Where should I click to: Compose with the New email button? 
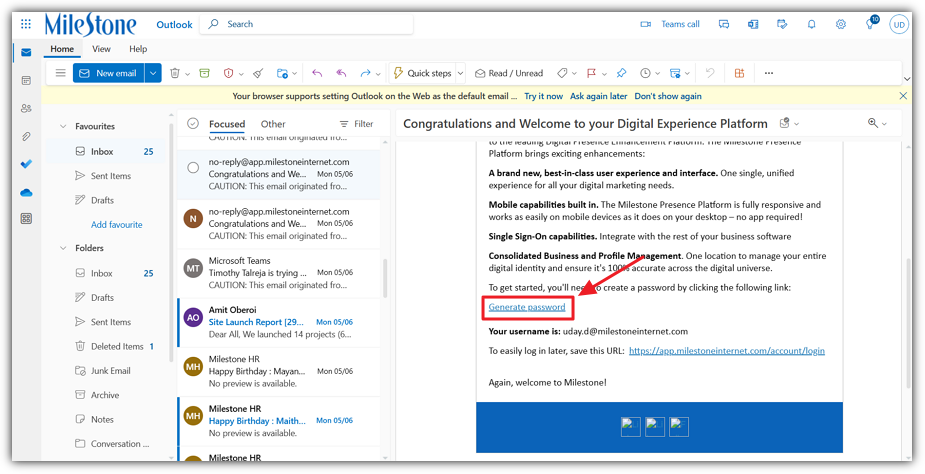point(109,73)
